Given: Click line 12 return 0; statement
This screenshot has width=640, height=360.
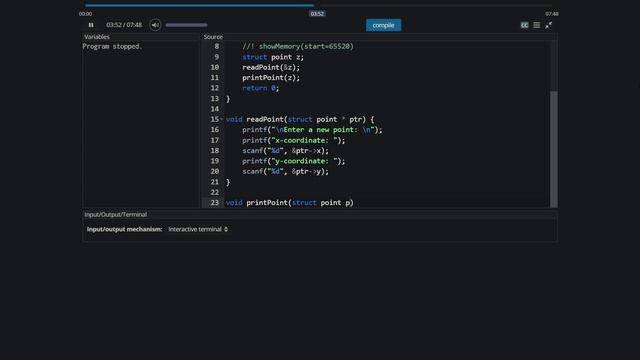Looking at the screenshot, I should click(260, 88).
